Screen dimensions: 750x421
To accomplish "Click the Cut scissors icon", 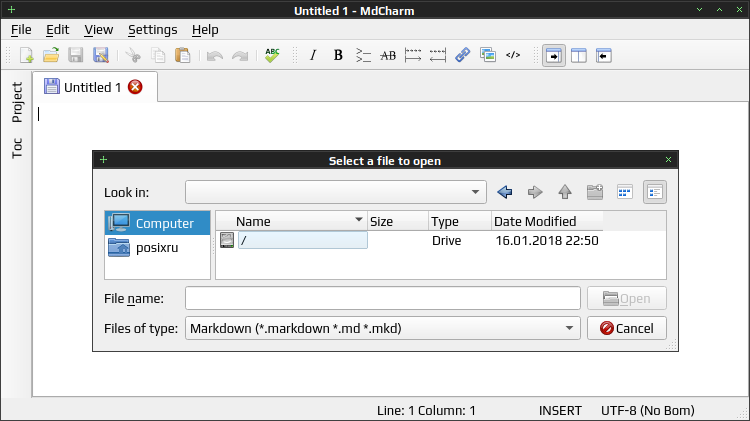I will (133, 55).
